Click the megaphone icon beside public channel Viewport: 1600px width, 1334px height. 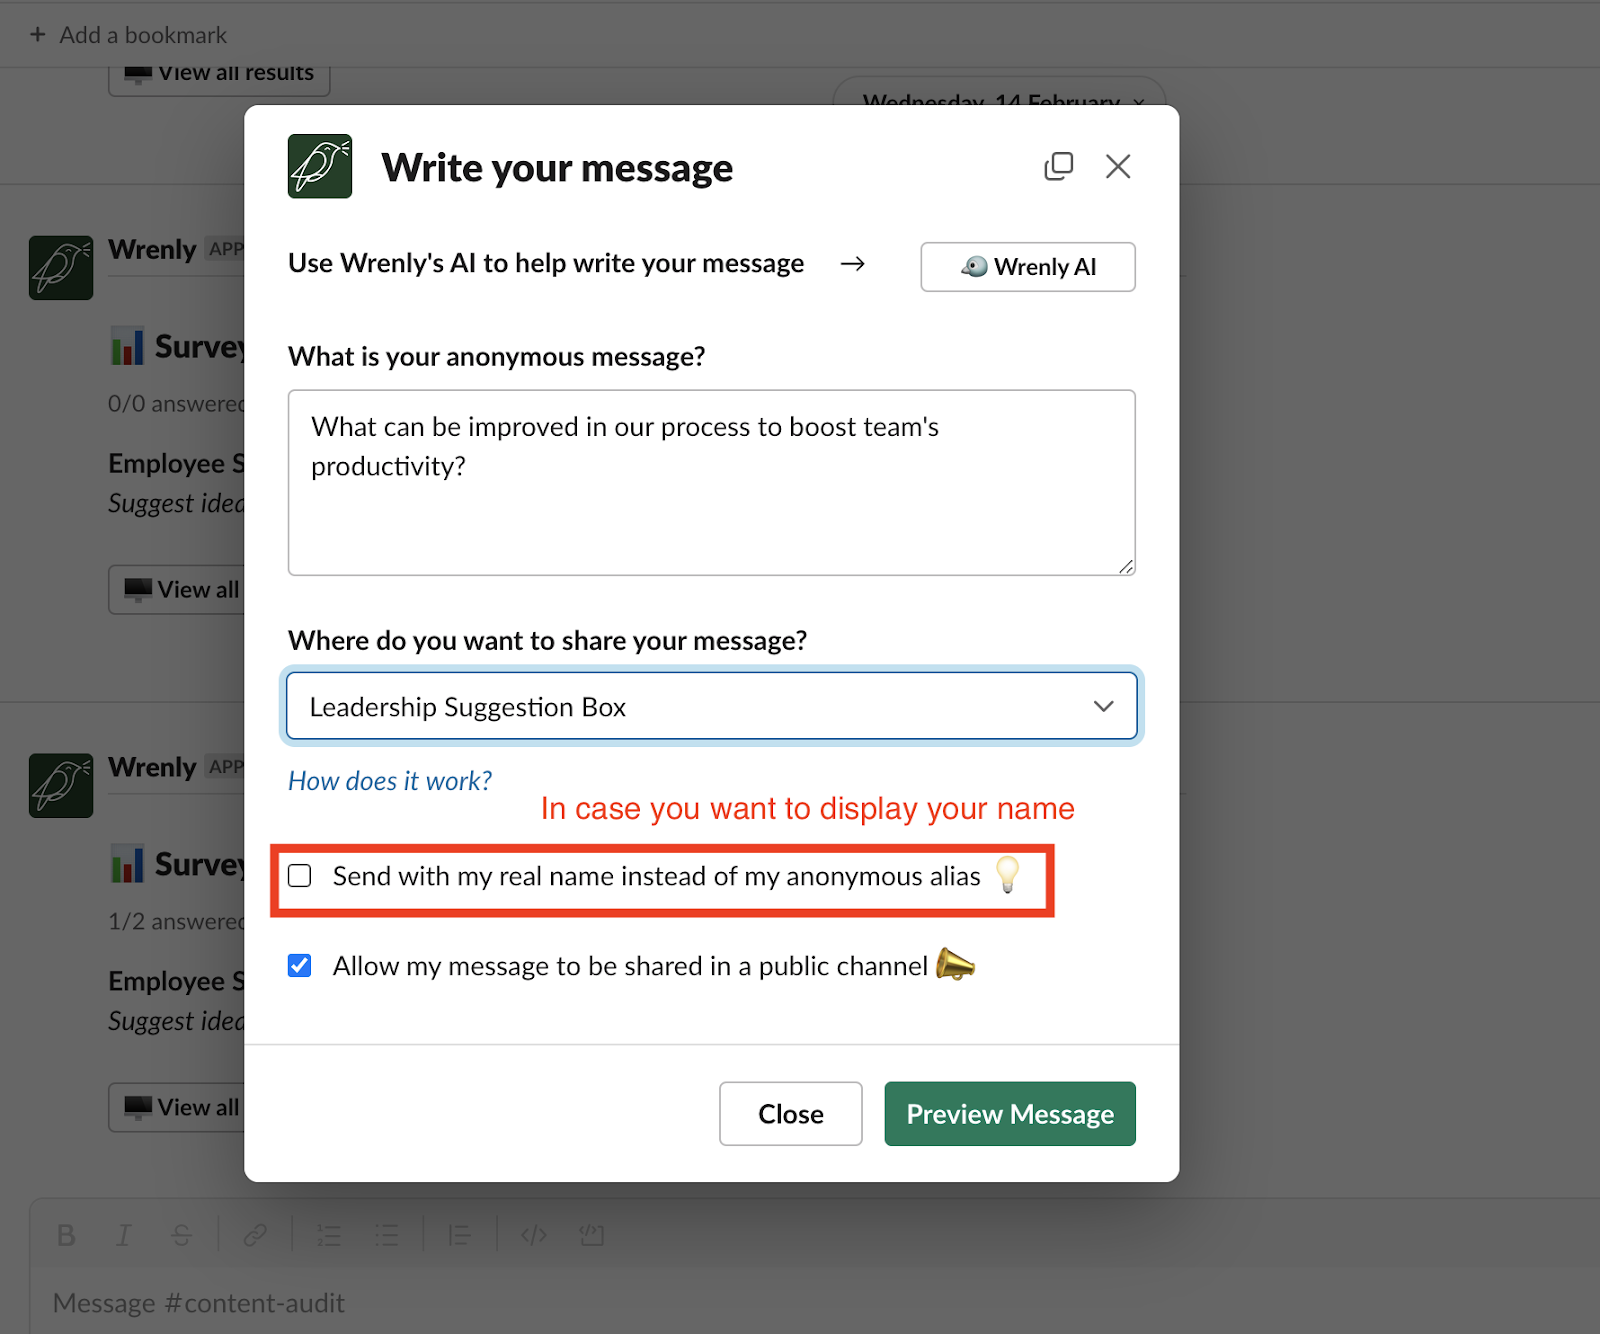[955, 965]
